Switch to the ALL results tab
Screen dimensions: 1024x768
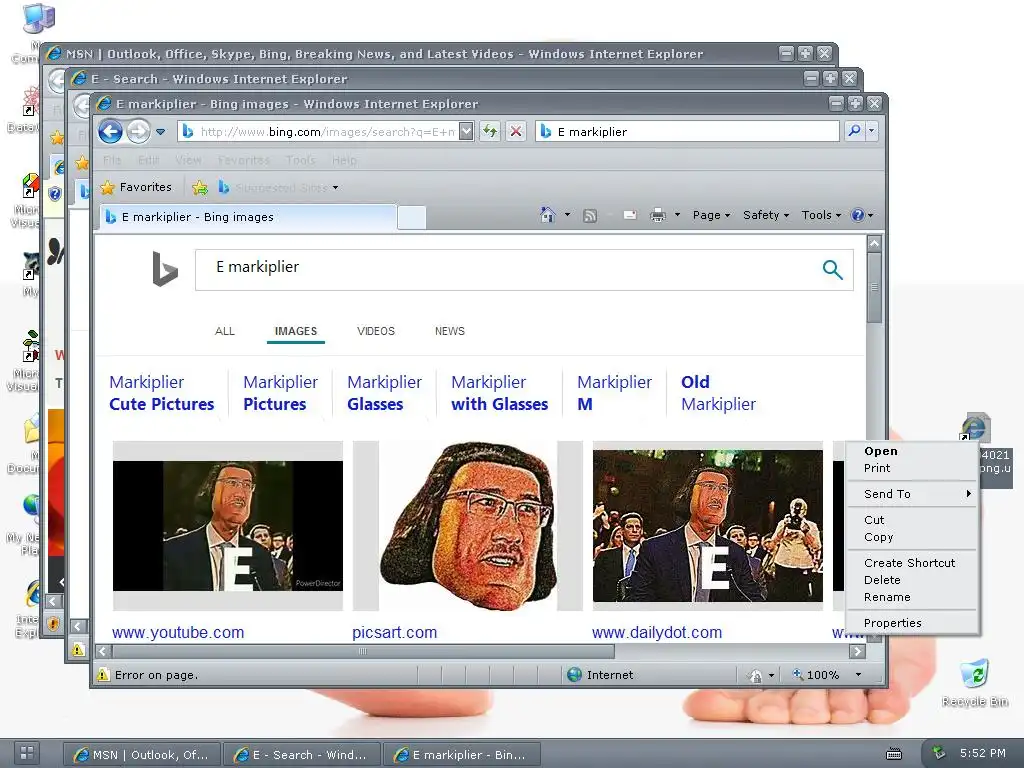click(225, 331)
